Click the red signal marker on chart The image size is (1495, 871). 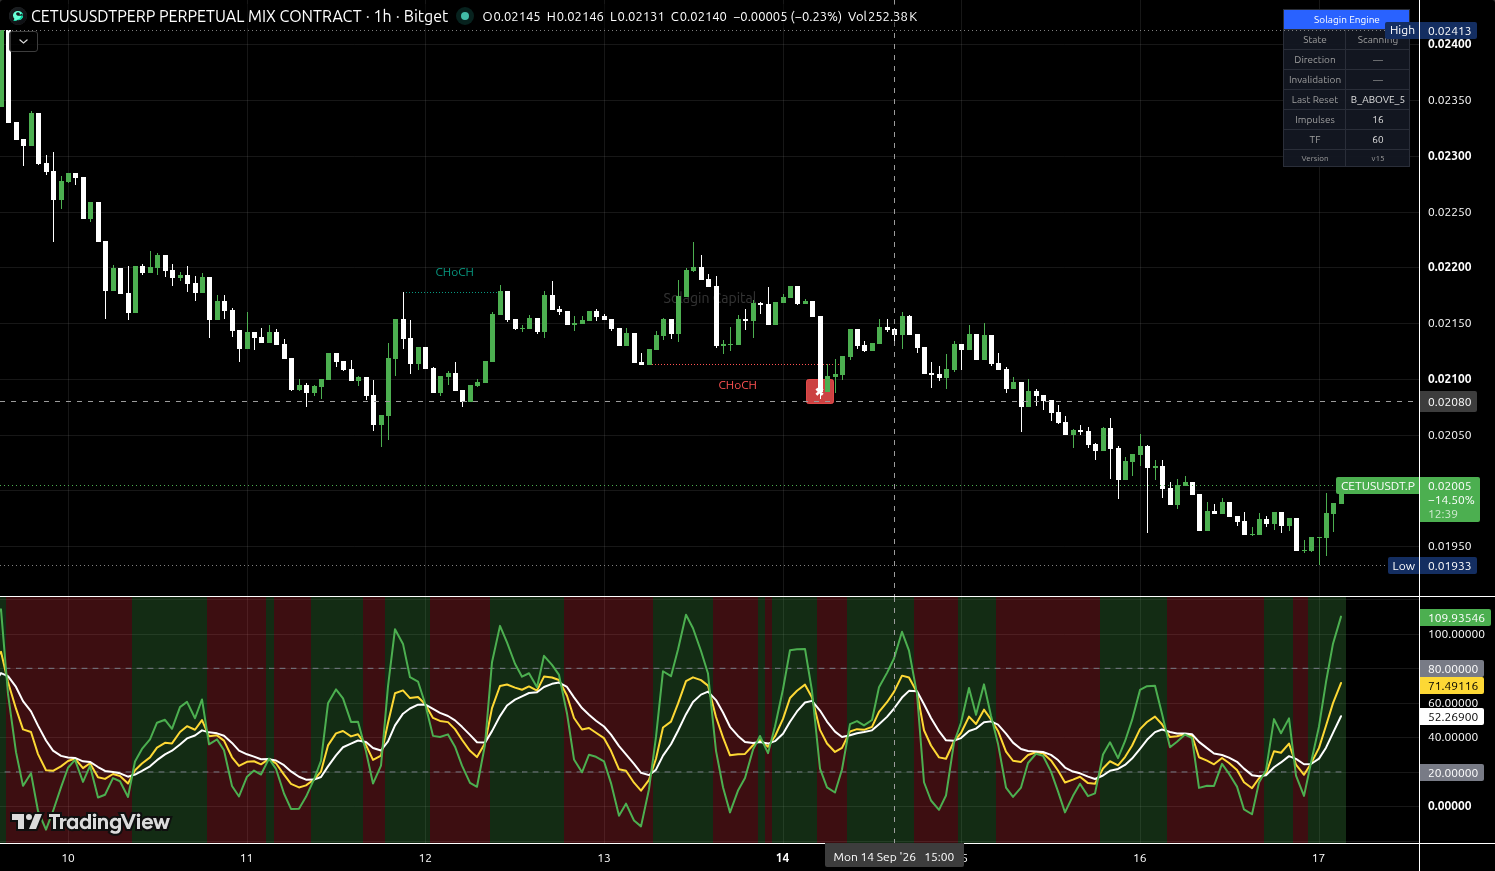(x=820, y=391)
